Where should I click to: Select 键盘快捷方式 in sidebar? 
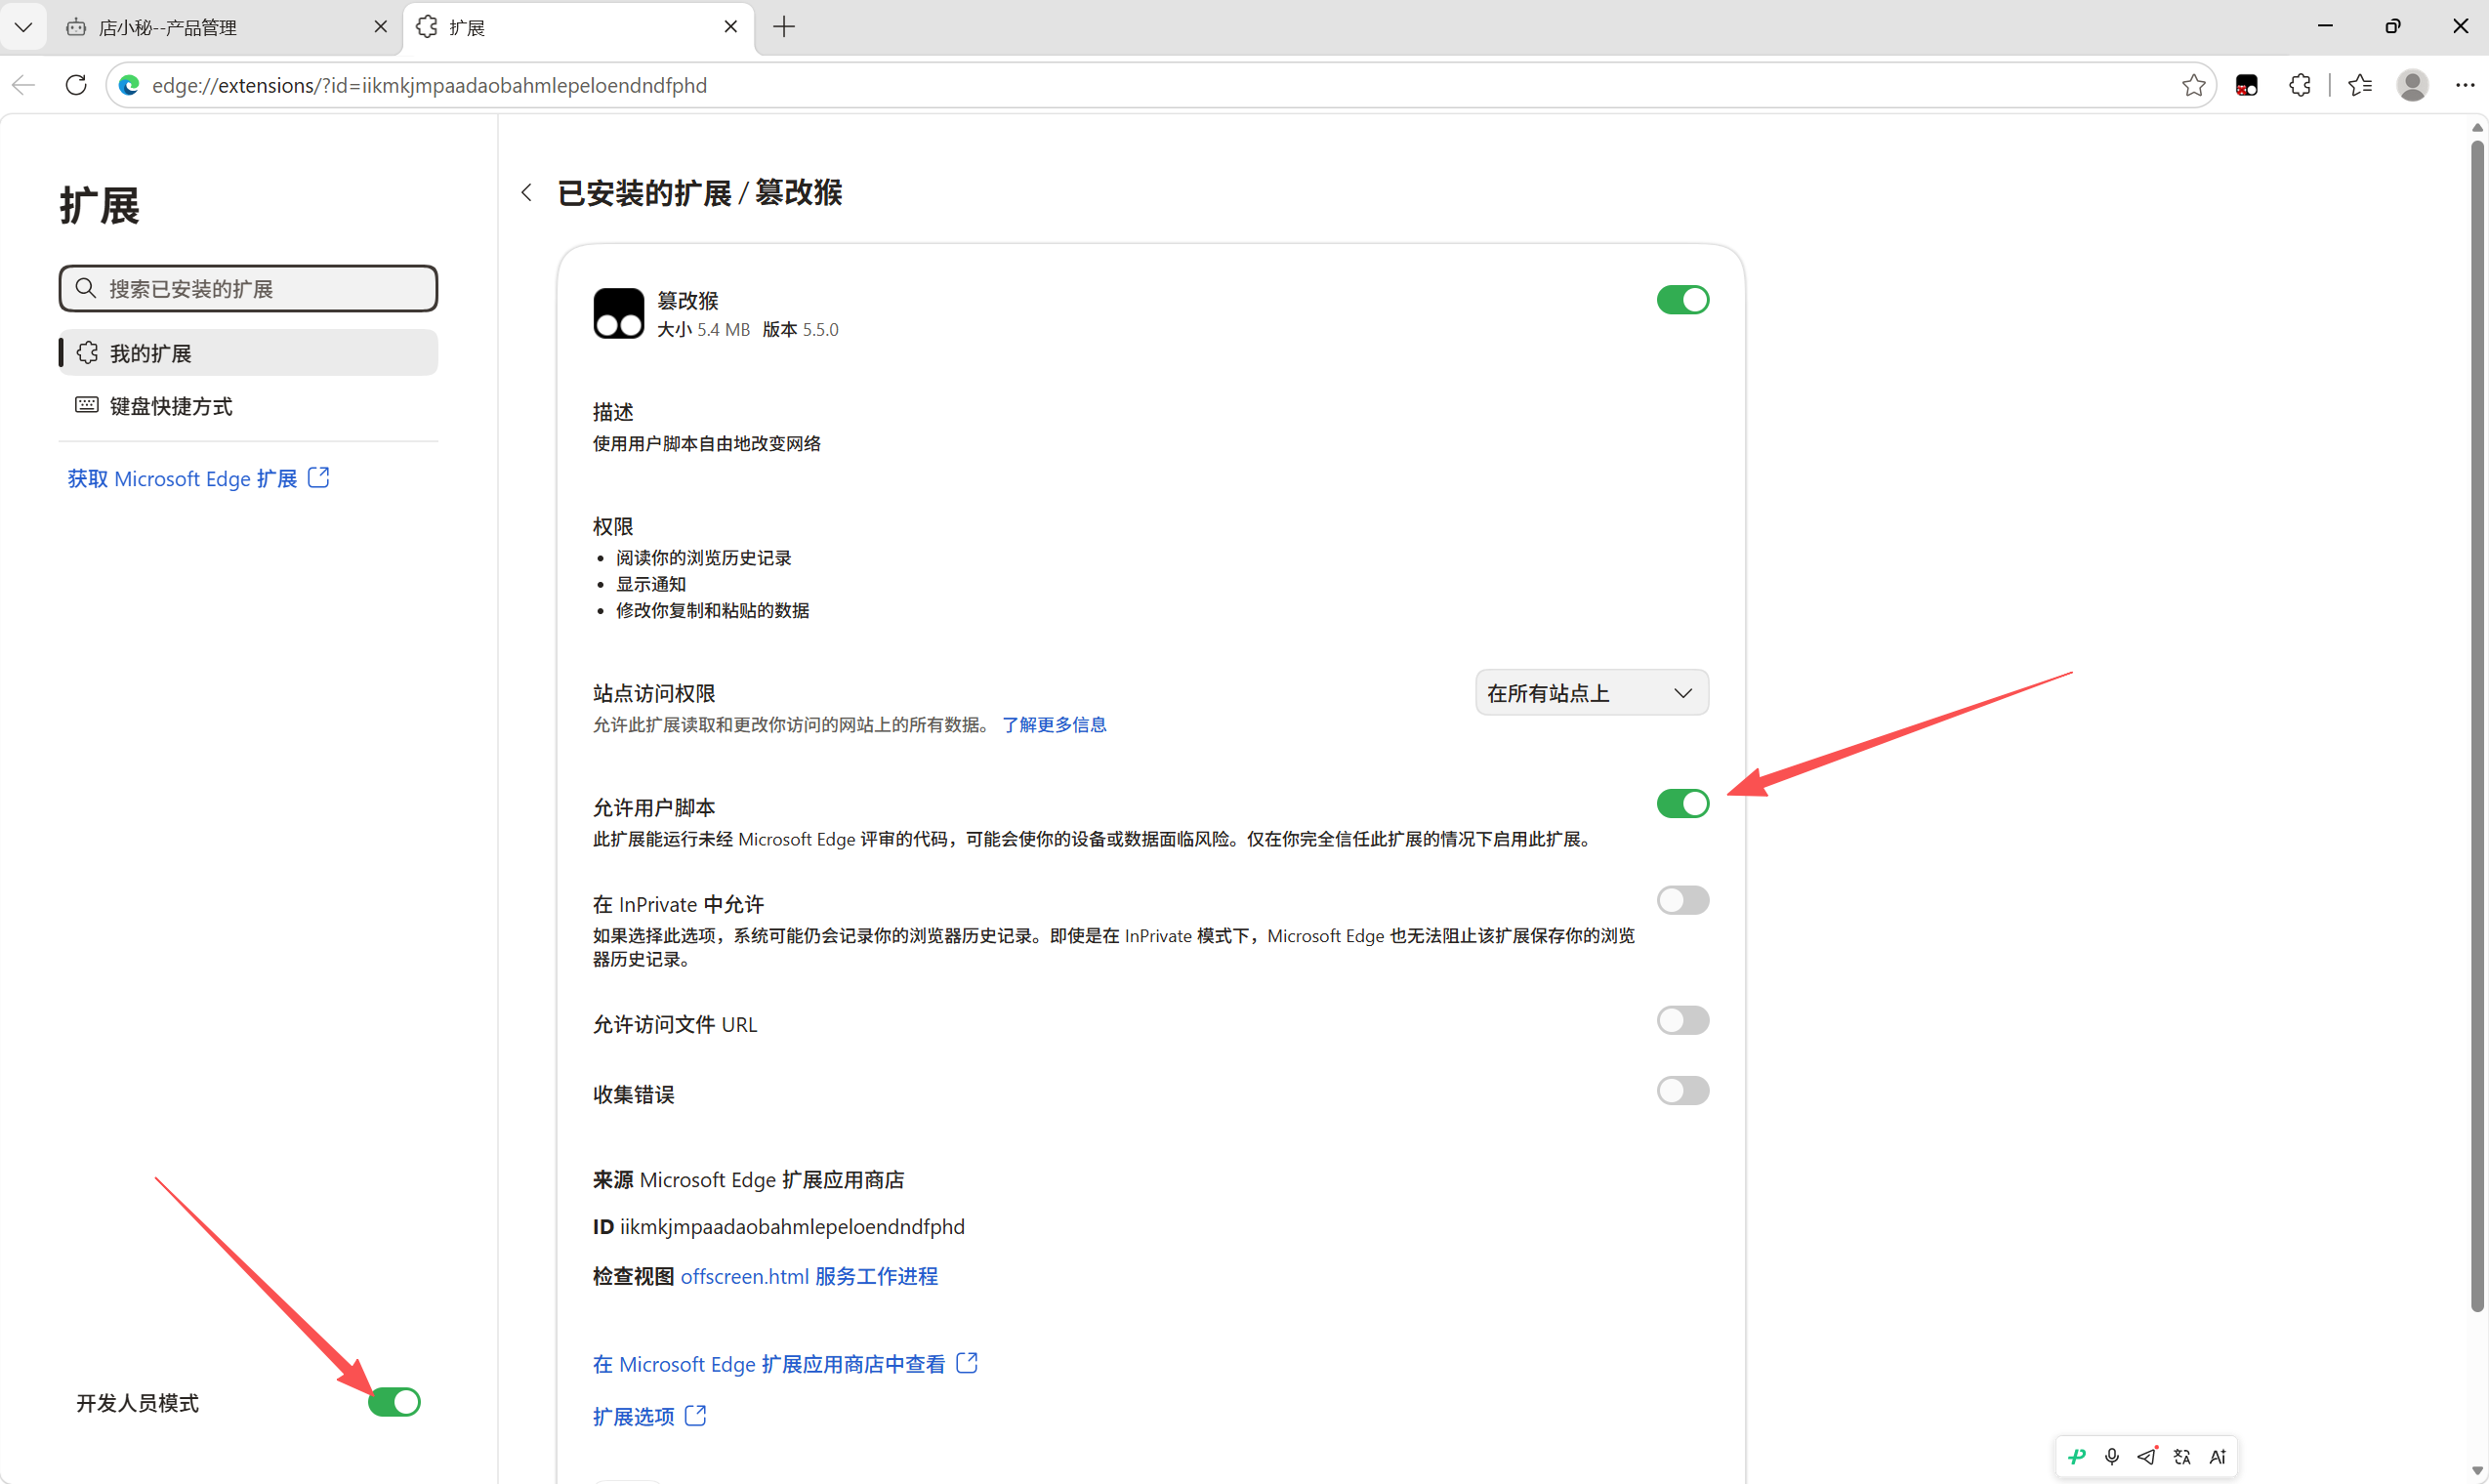pyautogui.click(x=248, y=406)
